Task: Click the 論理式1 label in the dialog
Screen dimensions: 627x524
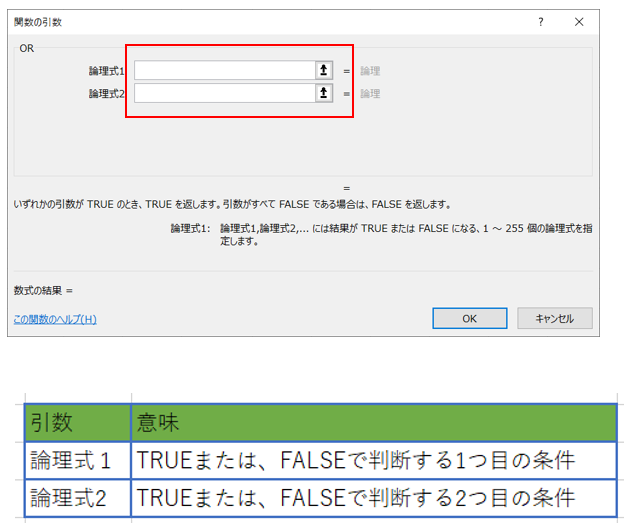Action: point(107,71)
